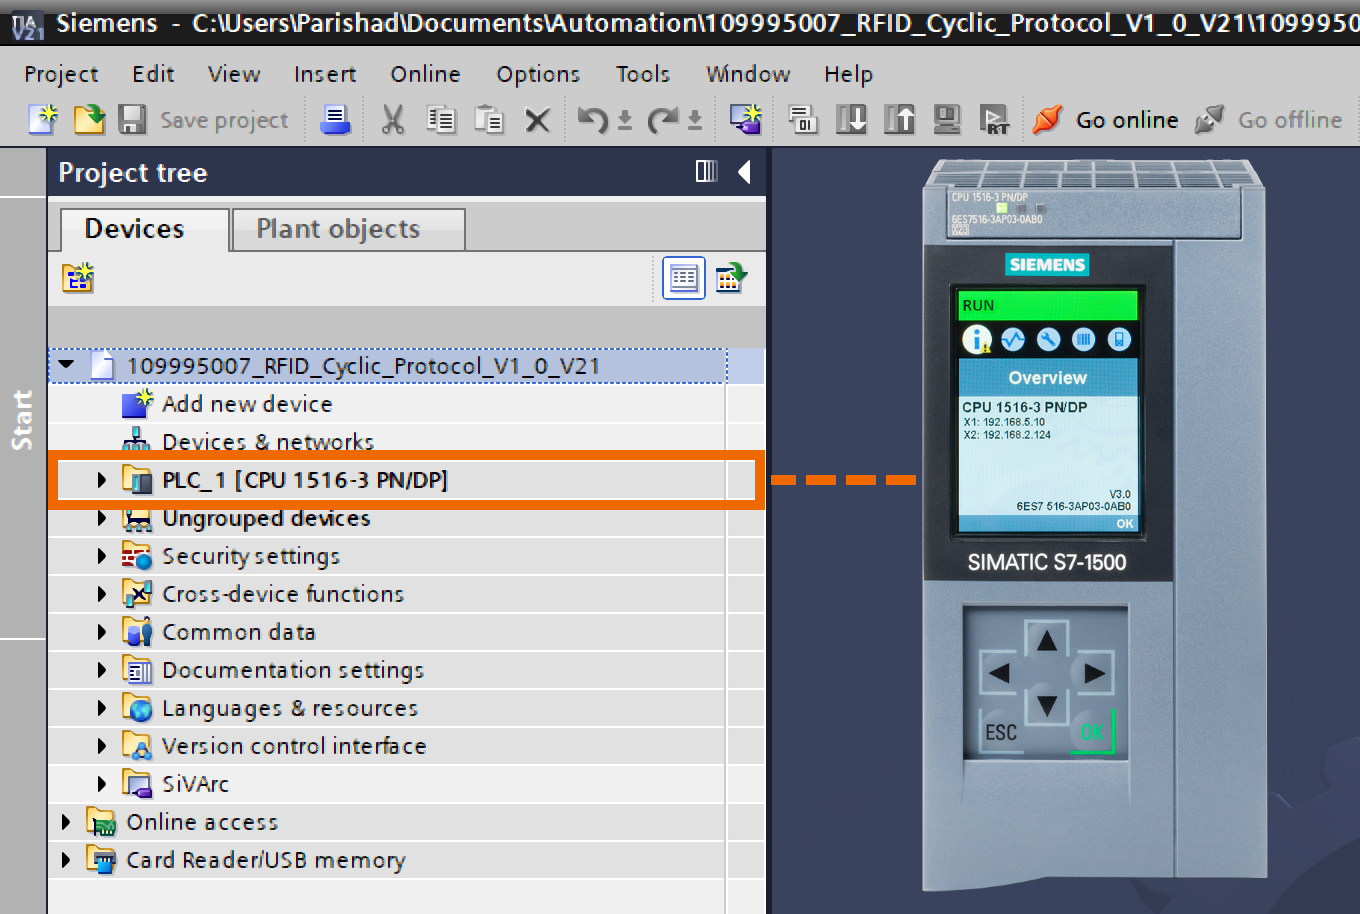Open the Edit menu

click(x=153, y=74)
